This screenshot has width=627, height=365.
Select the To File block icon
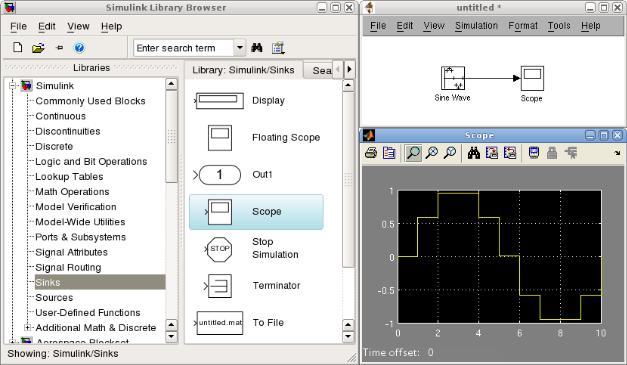tap(220, 323)
